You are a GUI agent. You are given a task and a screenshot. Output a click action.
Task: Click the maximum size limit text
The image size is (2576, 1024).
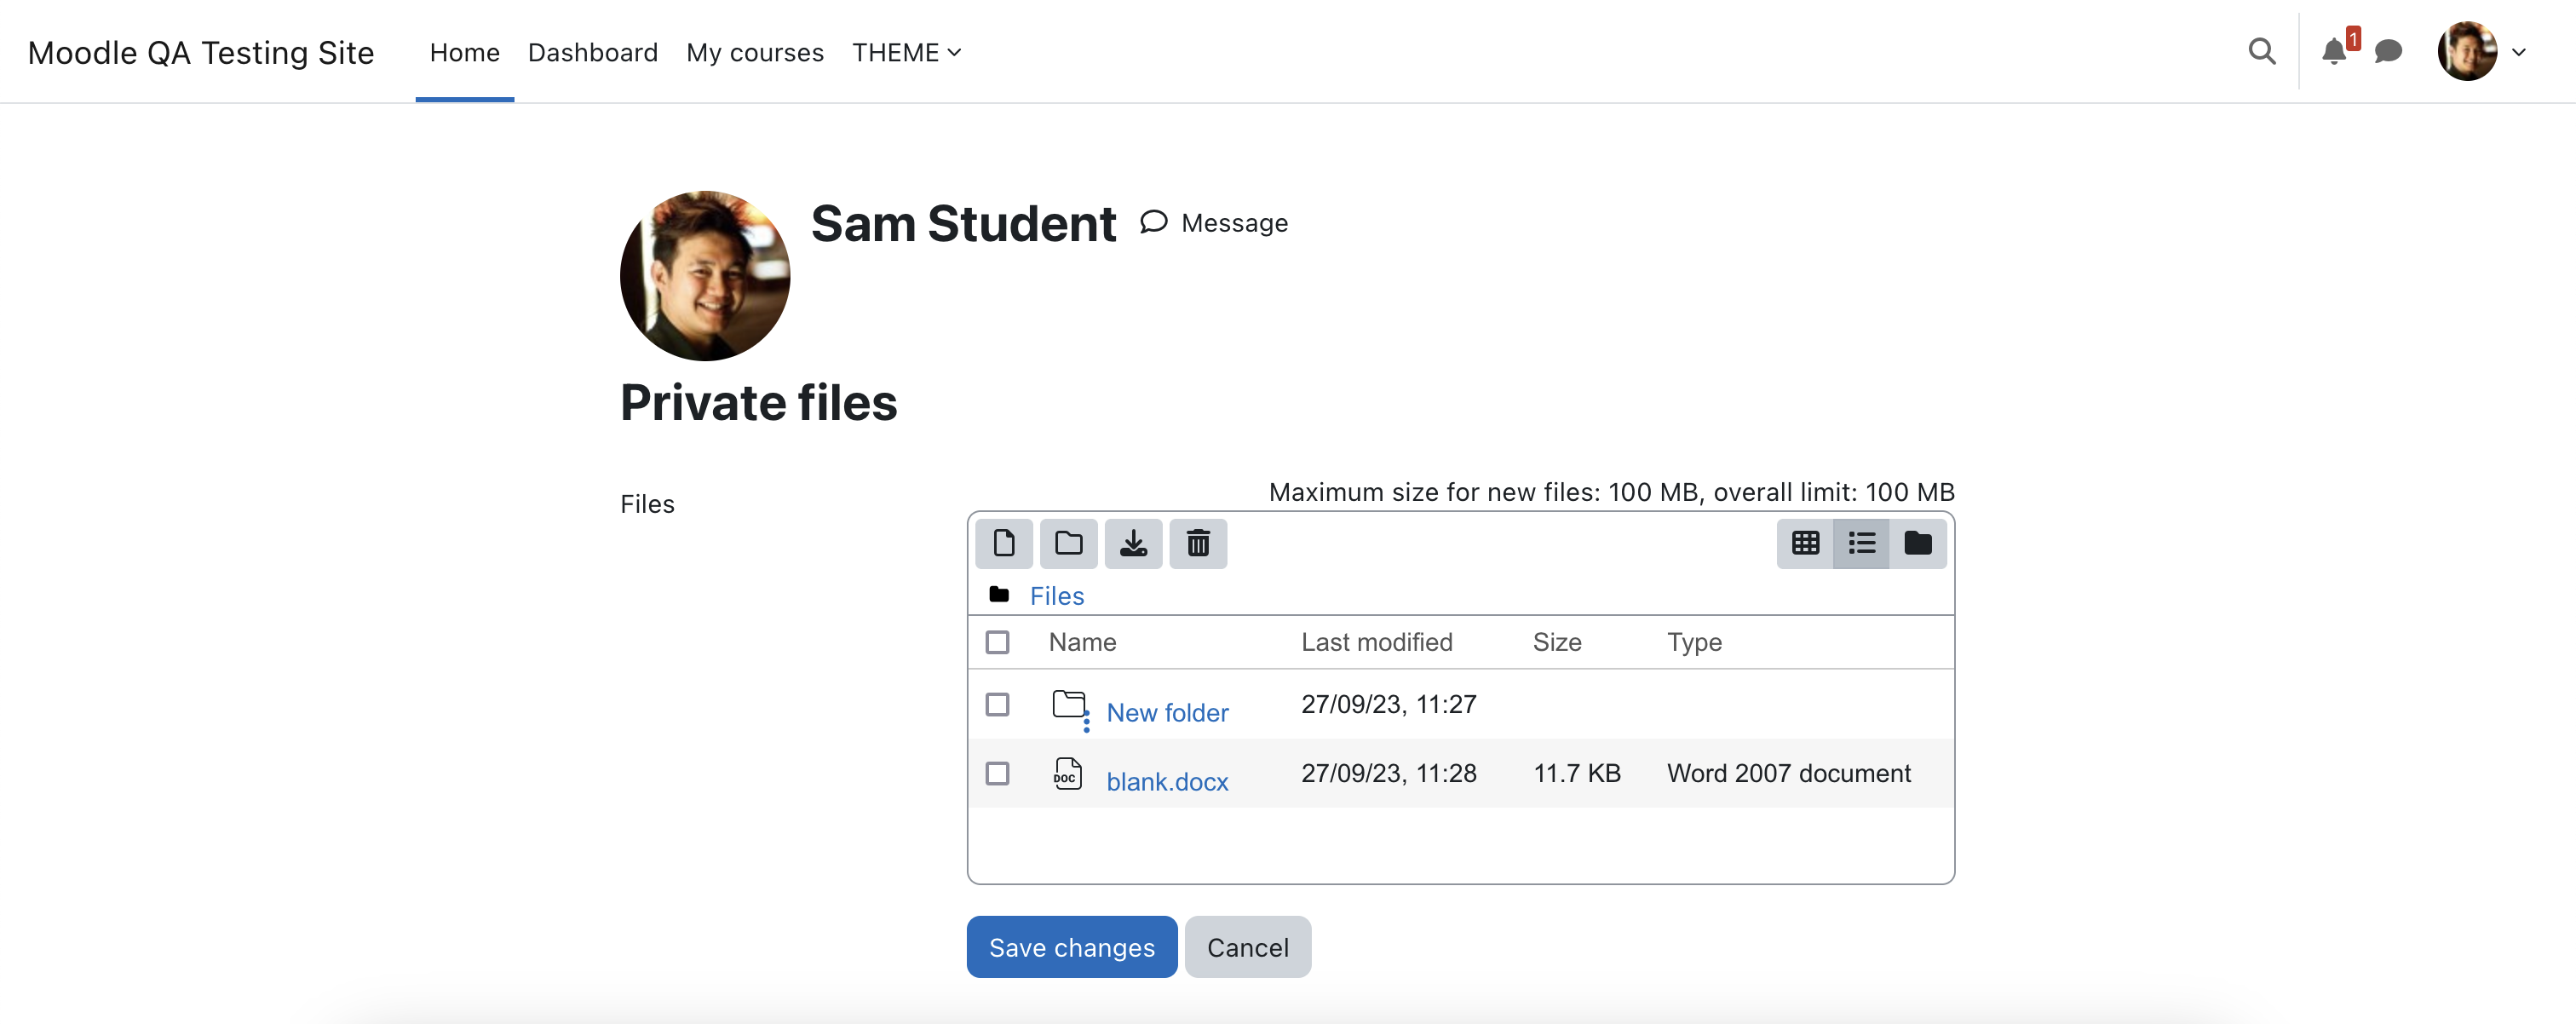[x=1611, y=492]
